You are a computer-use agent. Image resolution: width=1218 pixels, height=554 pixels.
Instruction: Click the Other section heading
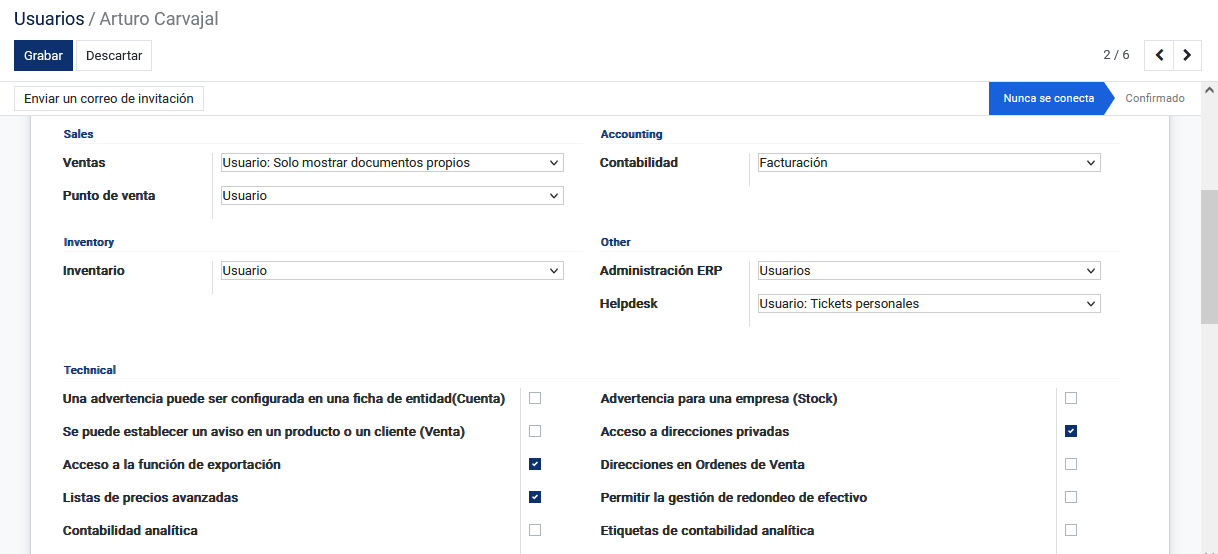tap(616, 242)
